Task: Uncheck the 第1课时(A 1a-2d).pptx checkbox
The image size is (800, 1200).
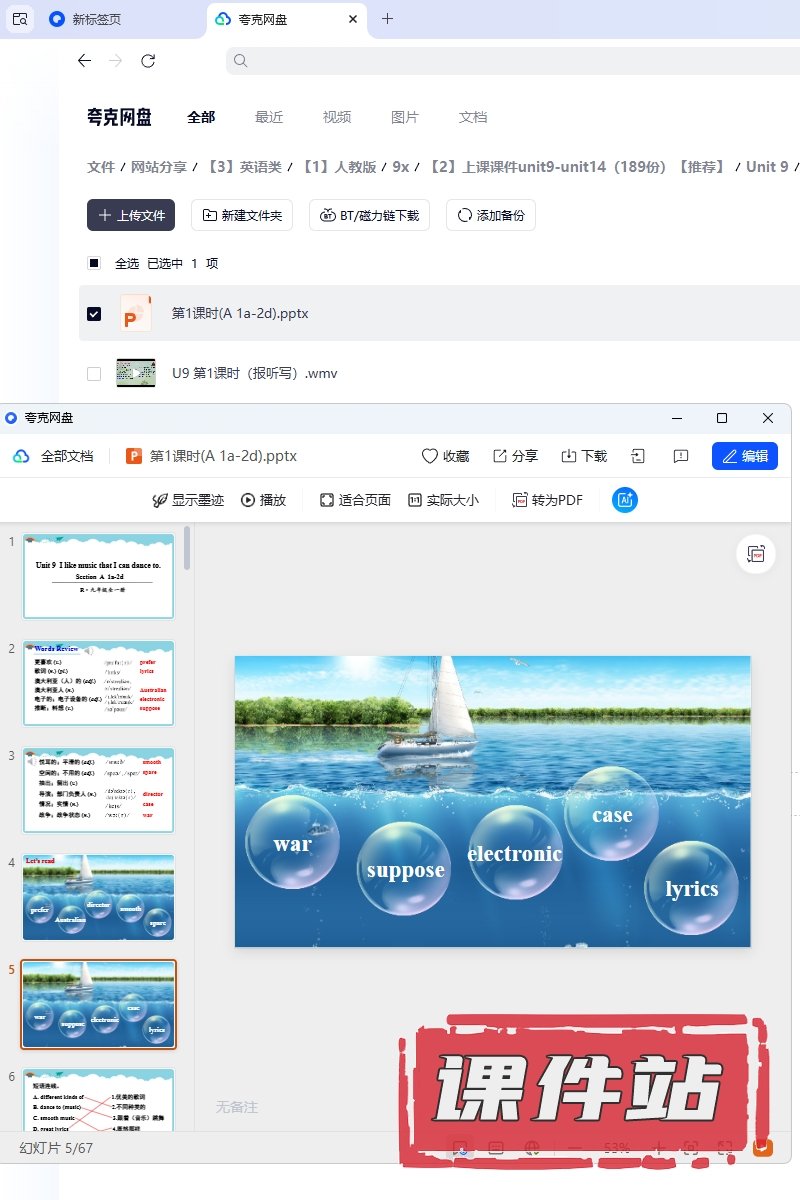Action: click(94, 313)
